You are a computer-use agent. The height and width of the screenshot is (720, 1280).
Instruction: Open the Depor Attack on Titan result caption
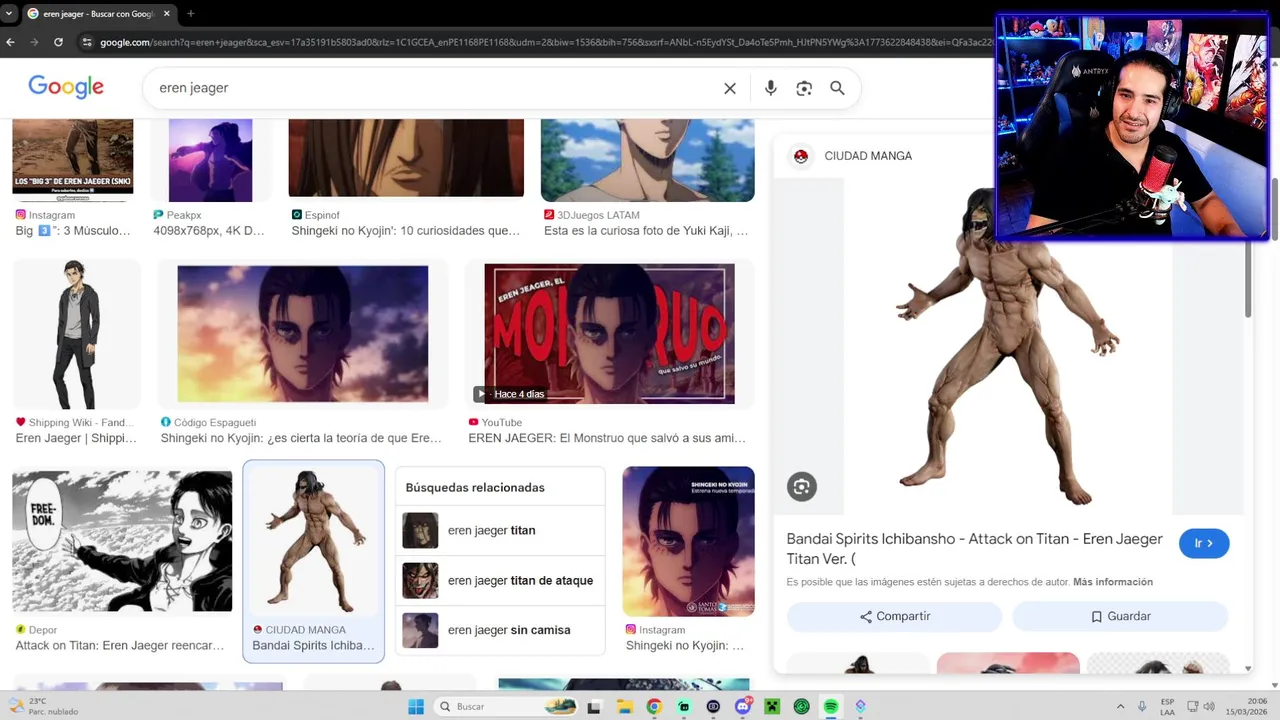[120, 645]
